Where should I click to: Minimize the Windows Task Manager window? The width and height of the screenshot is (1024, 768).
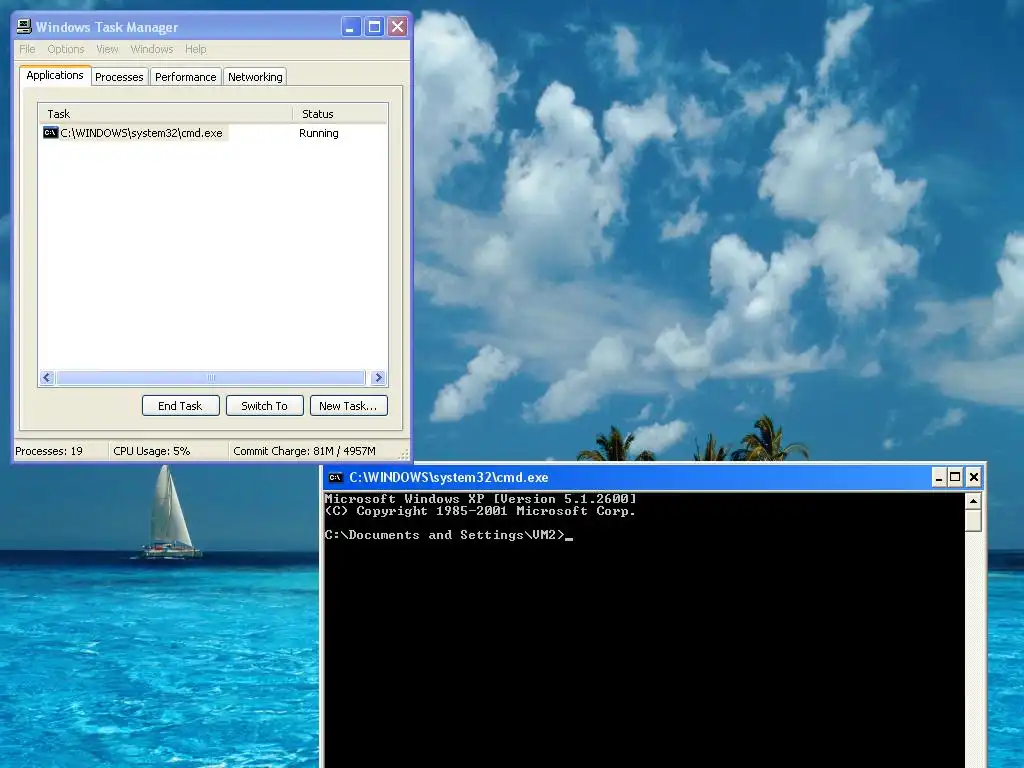tap(351, 27)
